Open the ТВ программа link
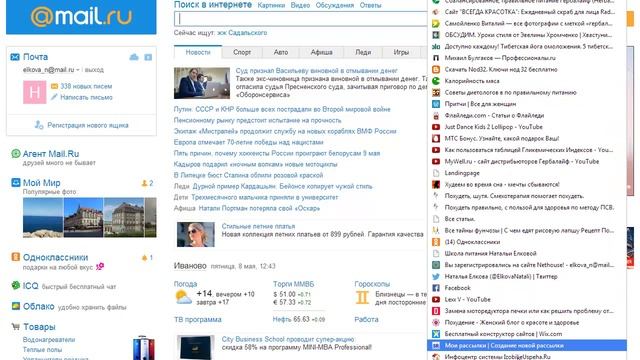 pyautogui.click(x=198, y=319)
